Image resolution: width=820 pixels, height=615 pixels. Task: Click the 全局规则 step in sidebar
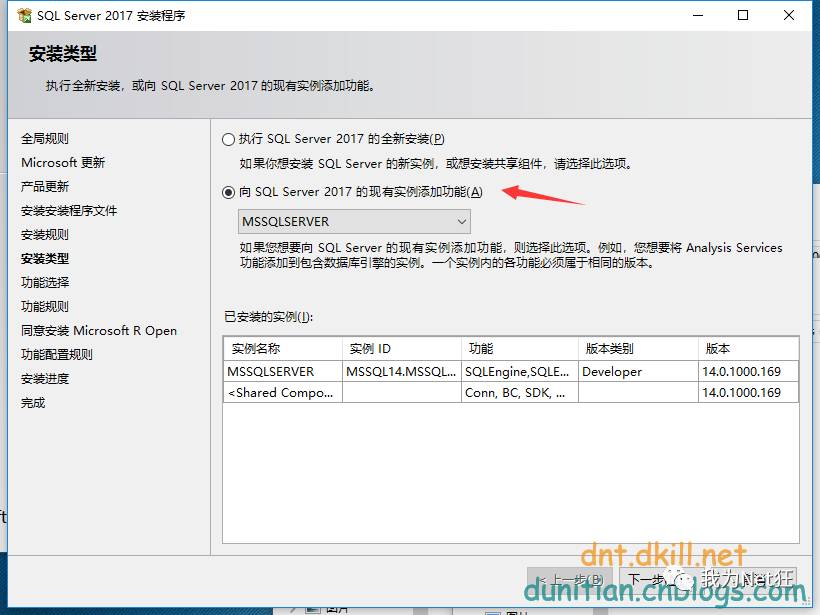[44, 139]
